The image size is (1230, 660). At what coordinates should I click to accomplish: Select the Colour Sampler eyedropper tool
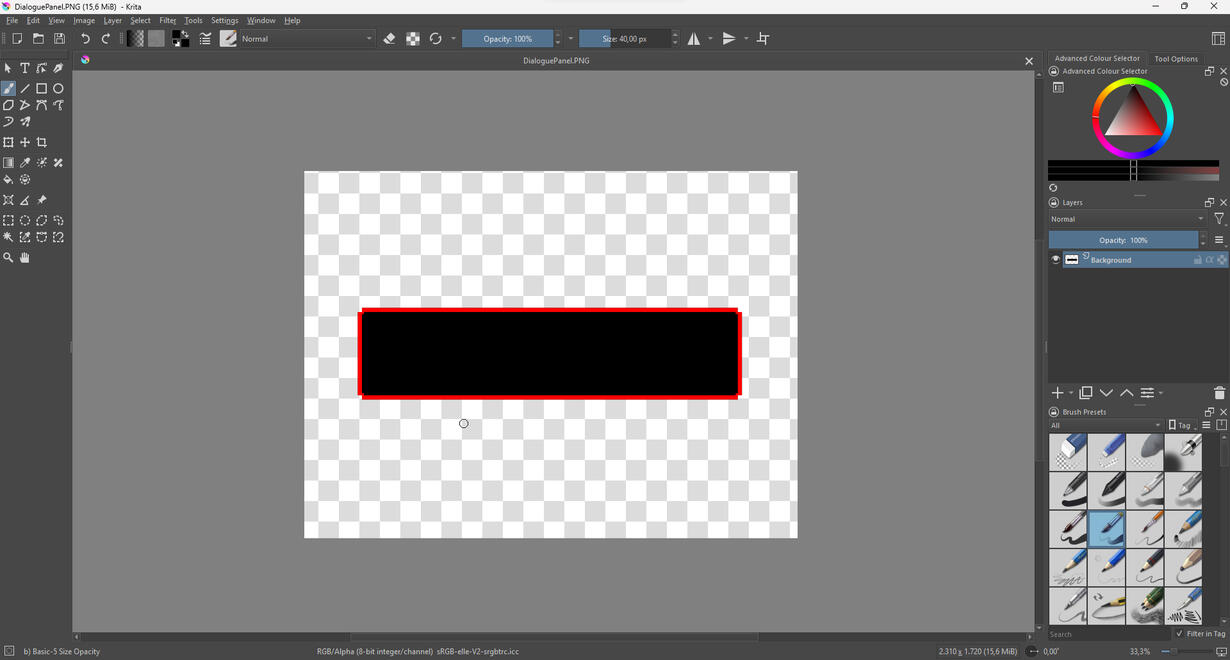tap(25, 163)
